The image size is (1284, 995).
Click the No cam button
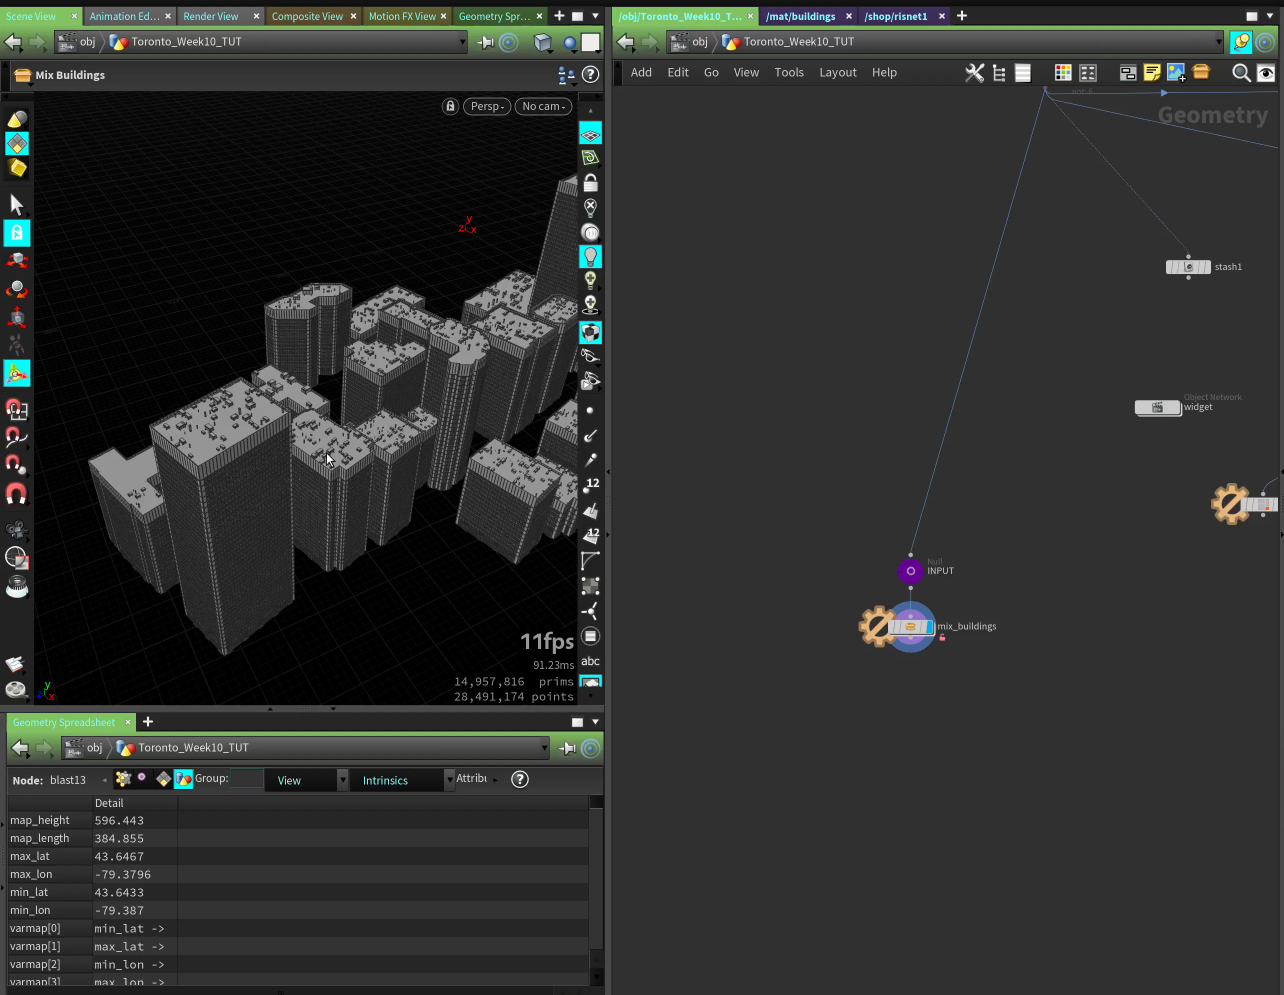(x=543, y=106)
